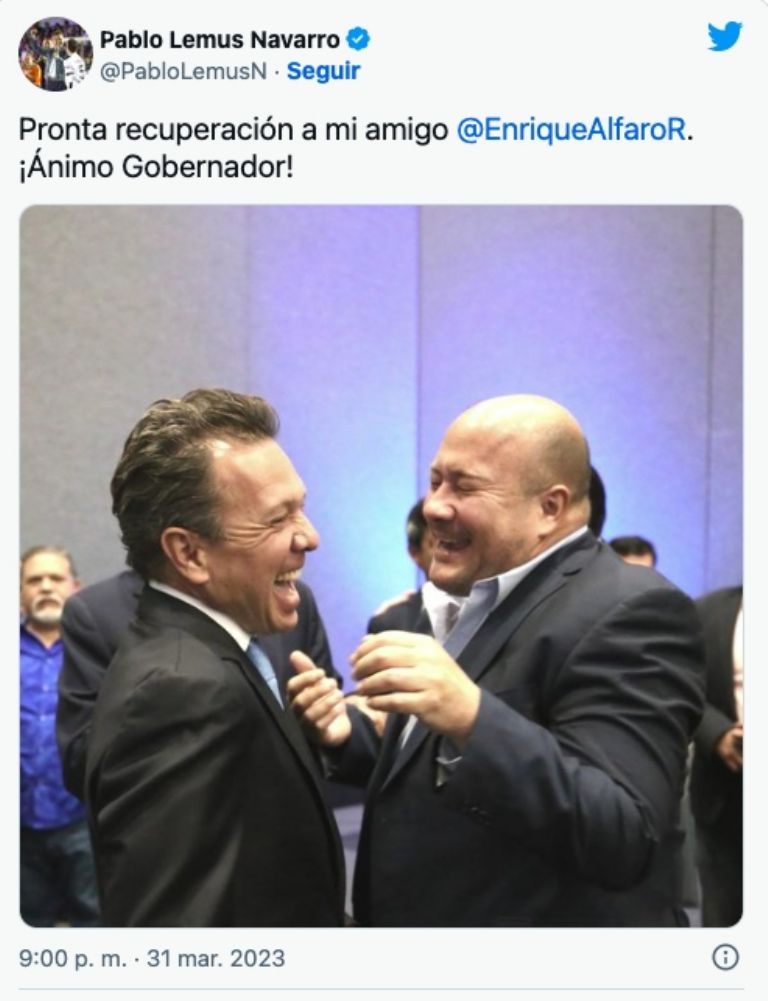Click the Twitter bird logo
This screenshot has width=768, height=1001.
pos(725,36)
